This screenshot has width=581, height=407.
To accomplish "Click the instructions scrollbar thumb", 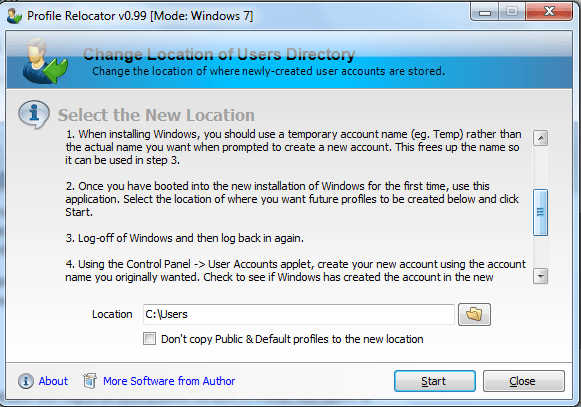I will [x=540, y=212].
